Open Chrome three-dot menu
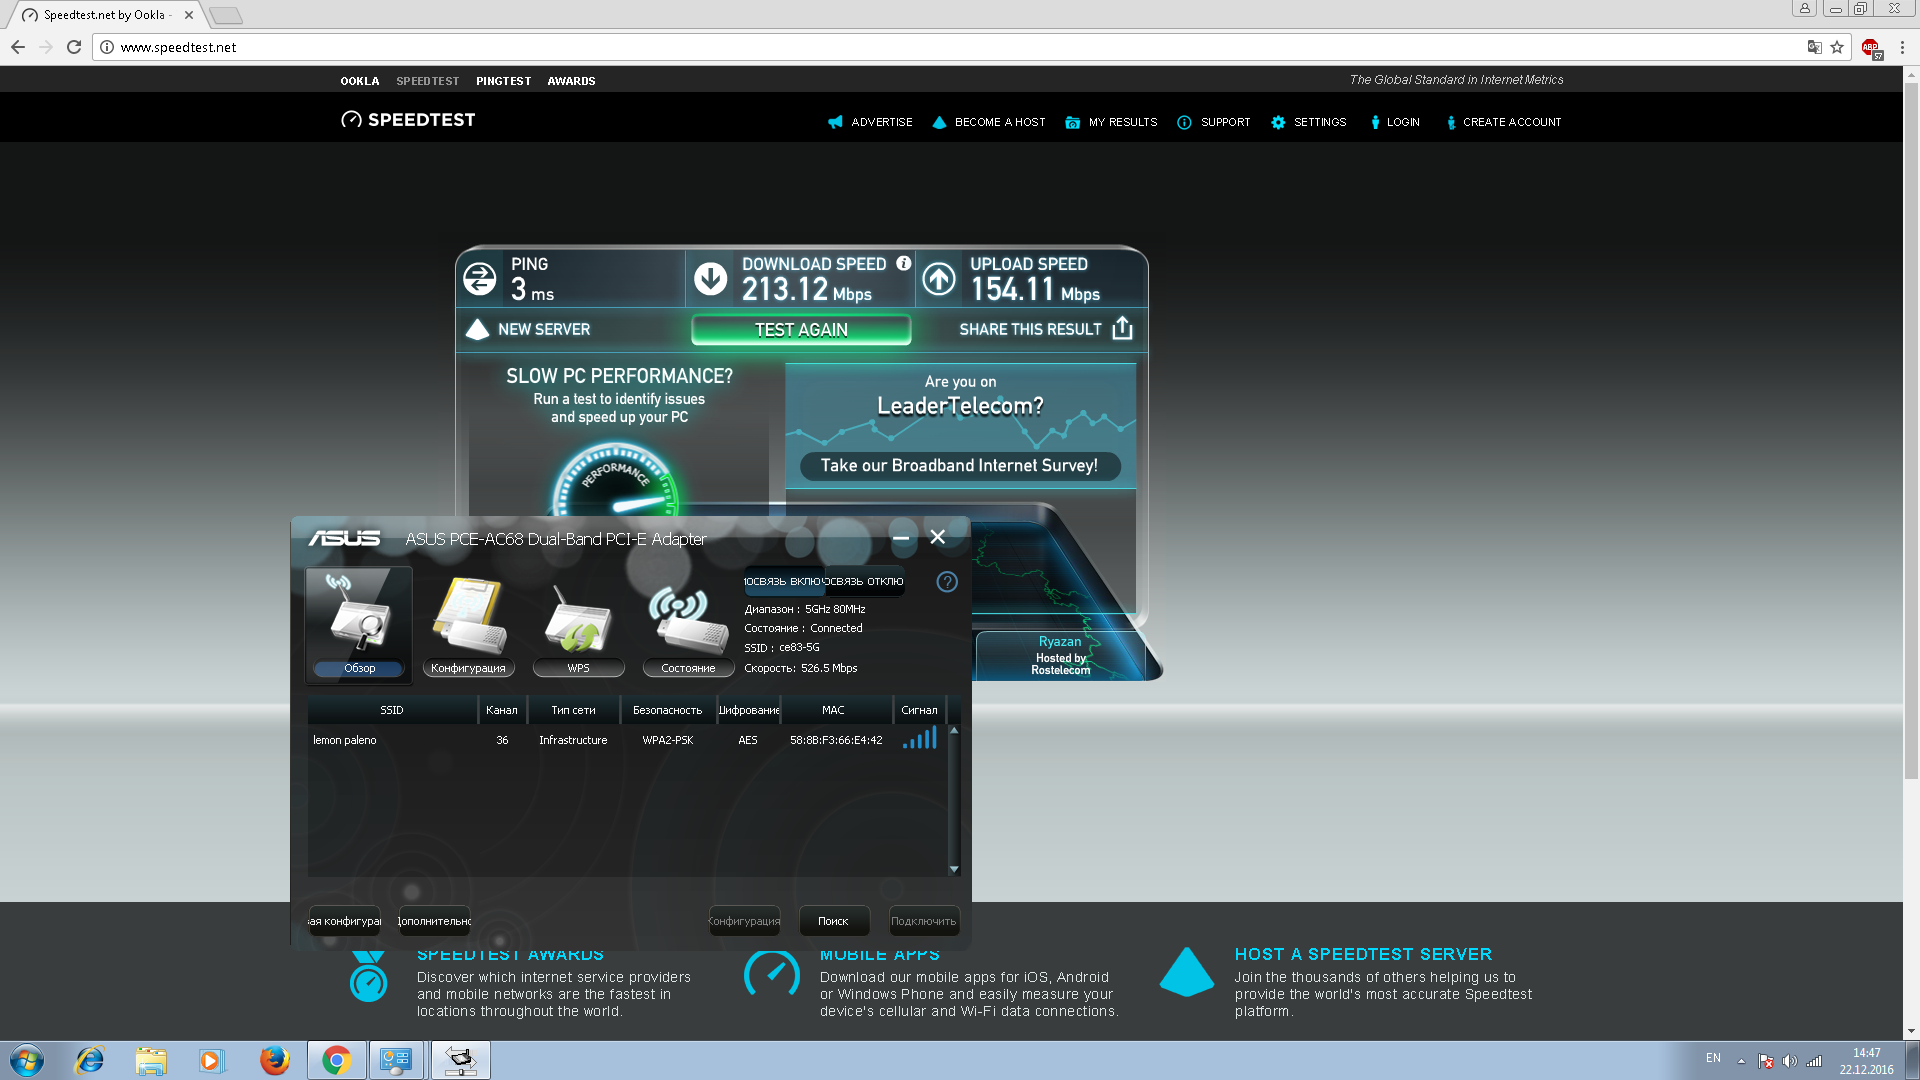1920x1080 pixels. click(1902, 47)
